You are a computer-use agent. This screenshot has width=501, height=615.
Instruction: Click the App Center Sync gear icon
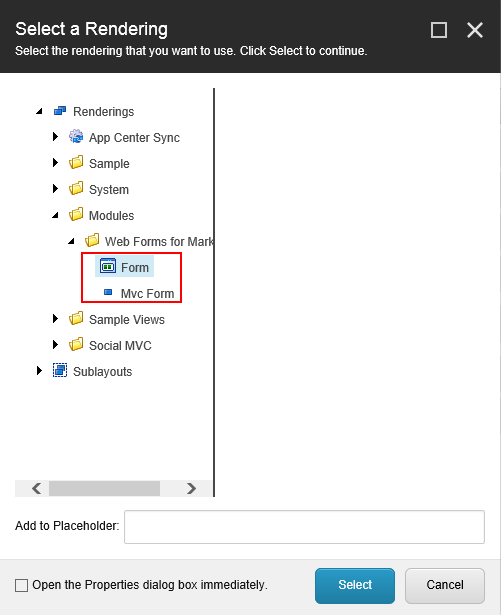coord(76,137)
